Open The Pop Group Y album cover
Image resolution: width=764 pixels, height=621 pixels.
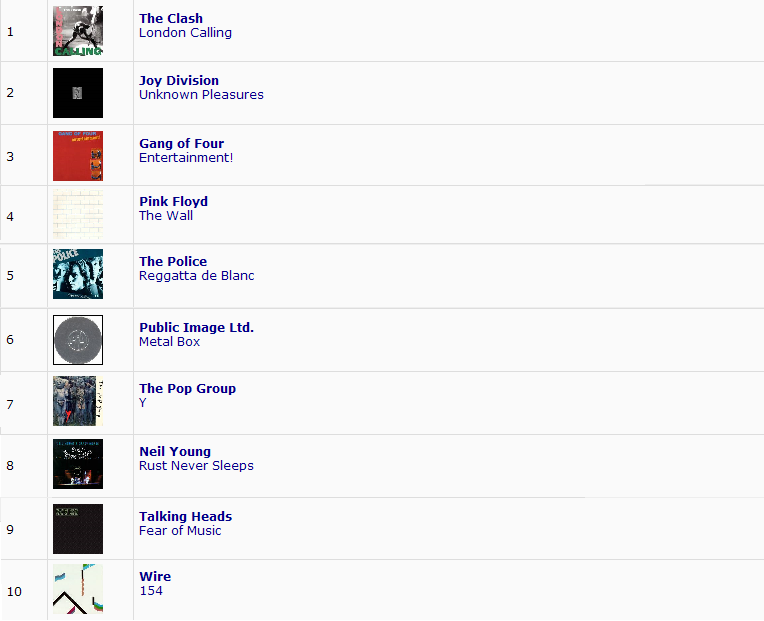point(78,401)
